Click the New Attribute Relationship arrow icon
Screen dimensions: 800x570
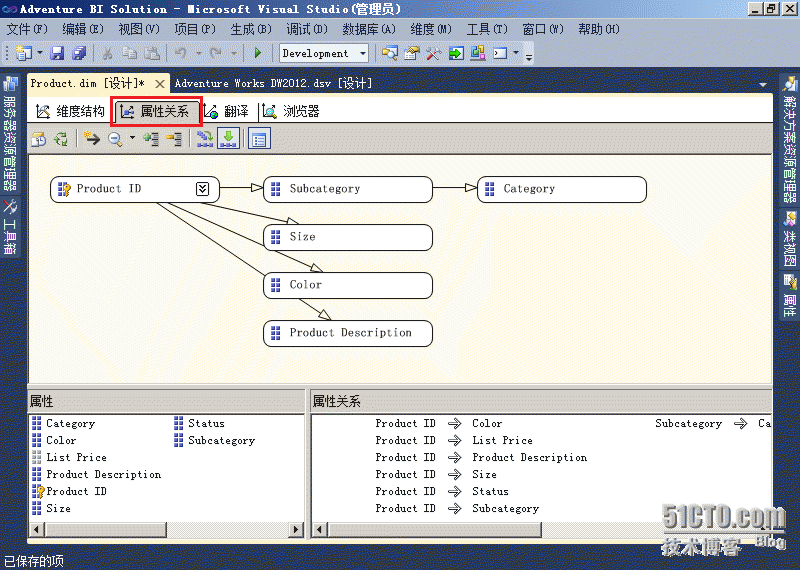[x=92, y=138]
